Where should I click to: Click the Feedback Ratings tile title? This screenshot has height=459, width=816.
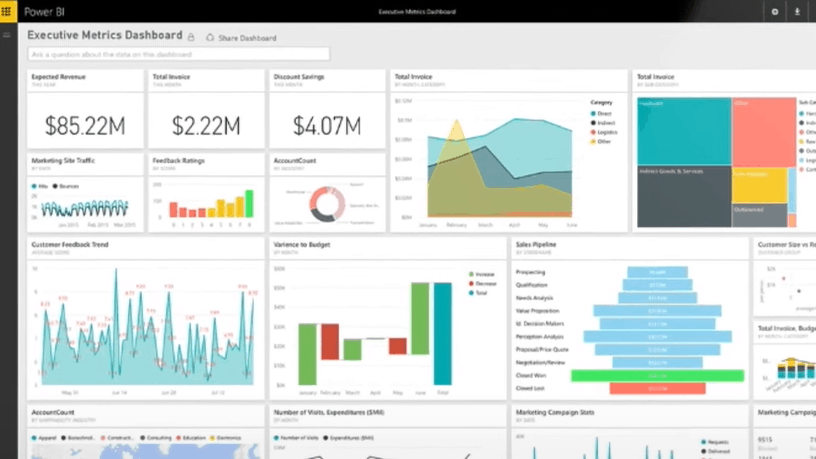(178, 161)
